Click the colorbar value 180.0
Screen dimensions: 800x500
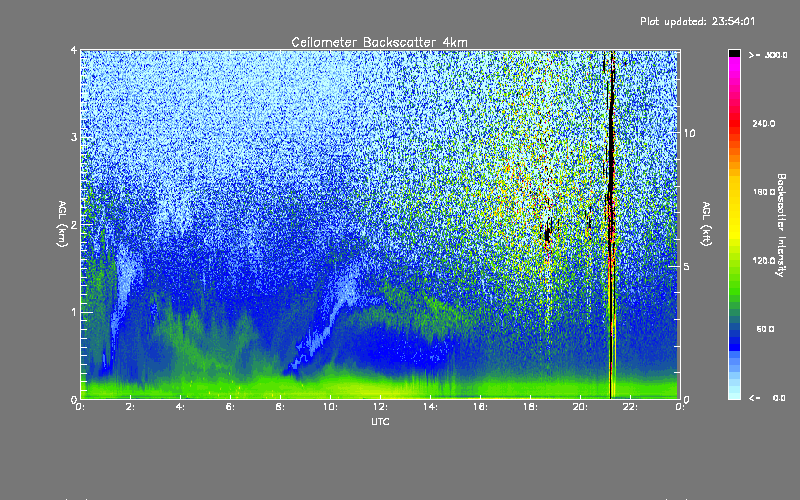point(764,192)
